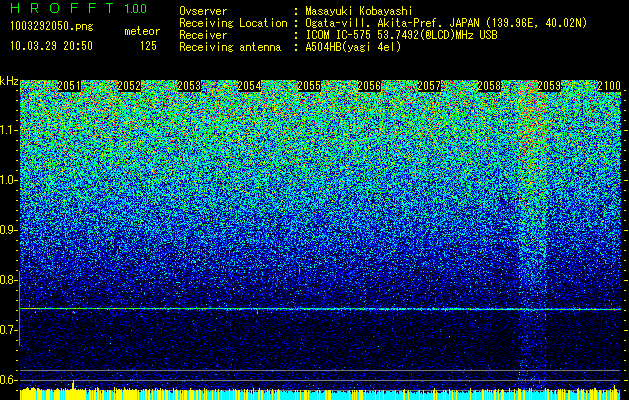
Task: Click the kHz axis unit label
Action: (x=9, y=81)
